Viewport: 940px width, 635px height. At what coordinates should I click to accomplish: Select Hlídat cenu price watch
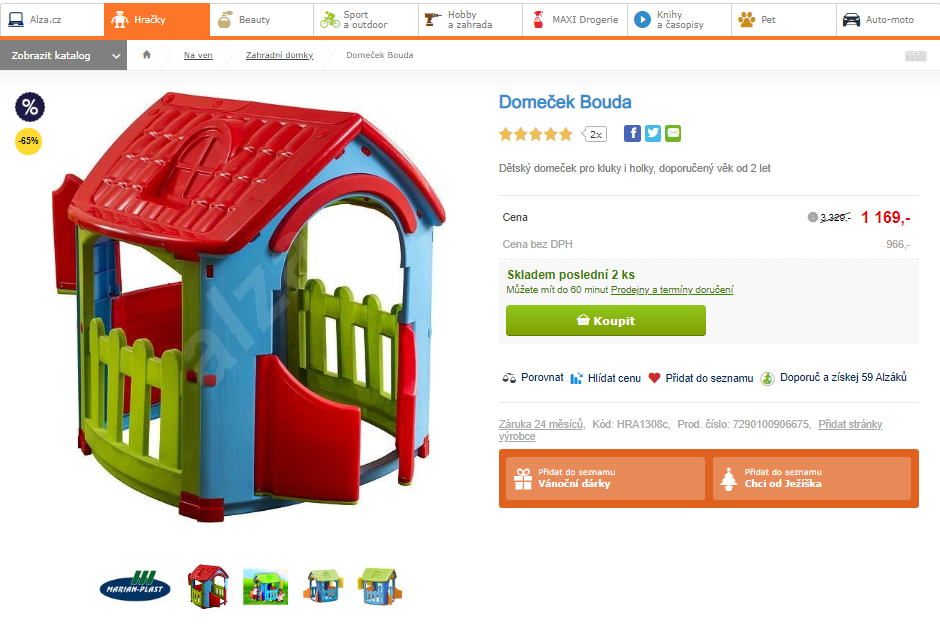(606, 378)
